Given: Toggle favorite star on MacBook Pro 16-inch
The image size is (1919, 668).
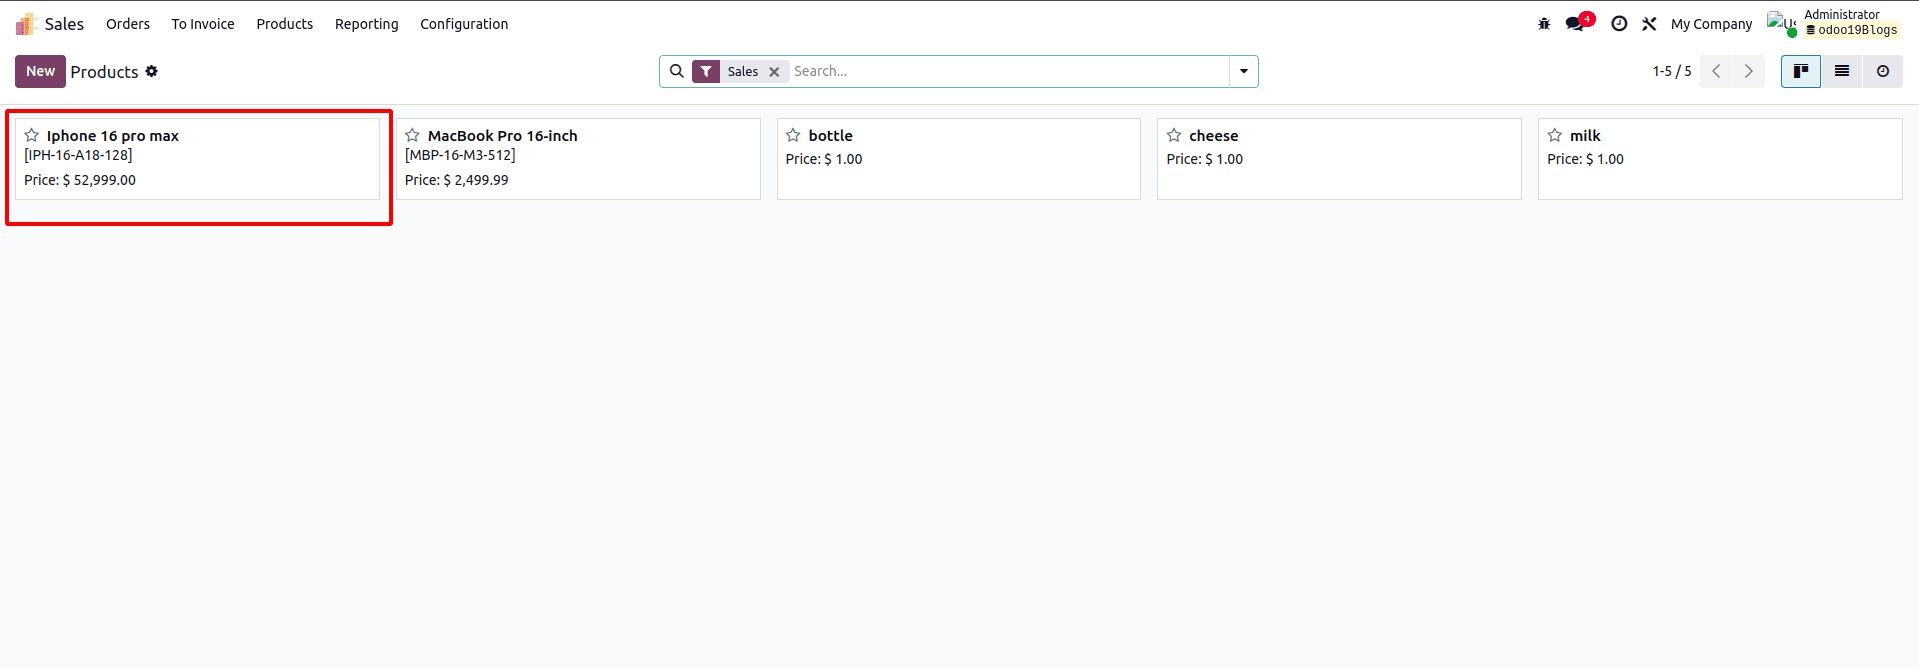Looking at the screenshot, I should pos(412,135).
